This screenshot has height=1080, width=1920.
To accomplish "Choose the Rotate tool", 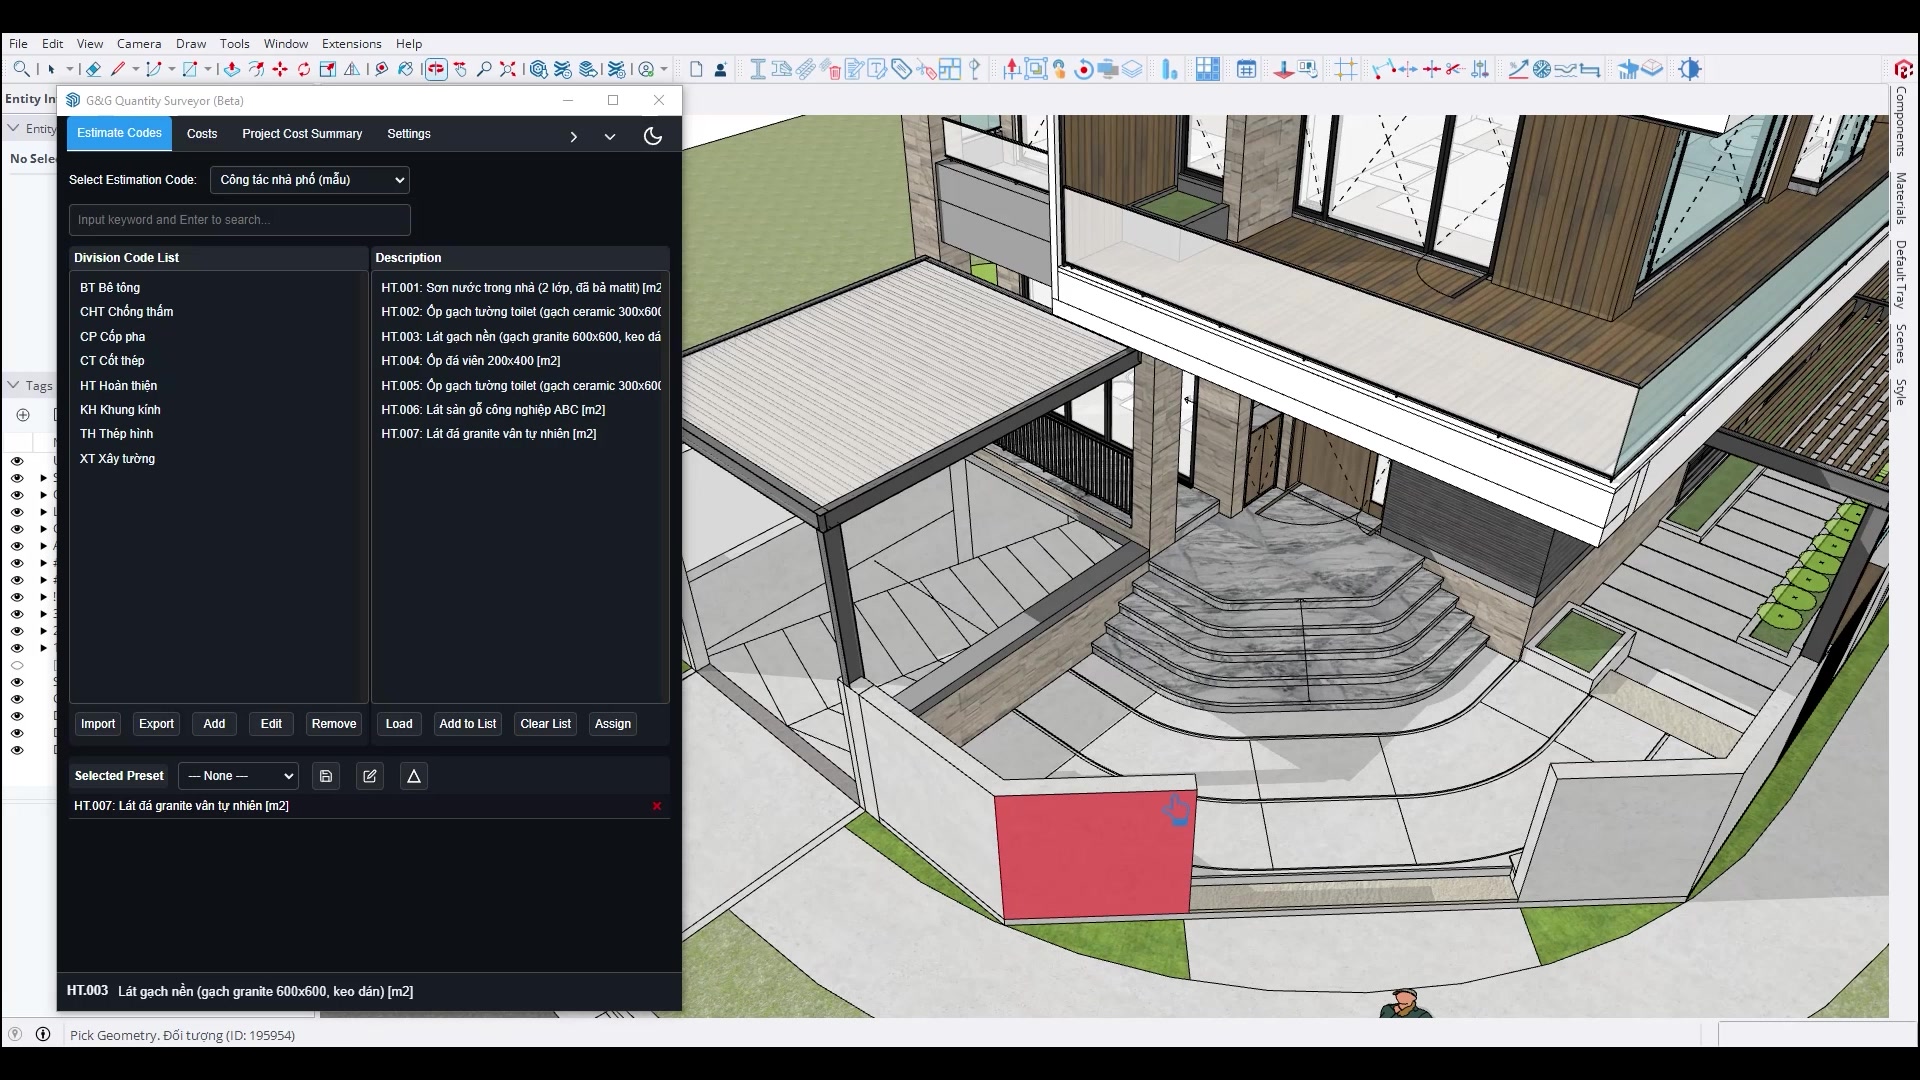I will [x=304, y=69].
